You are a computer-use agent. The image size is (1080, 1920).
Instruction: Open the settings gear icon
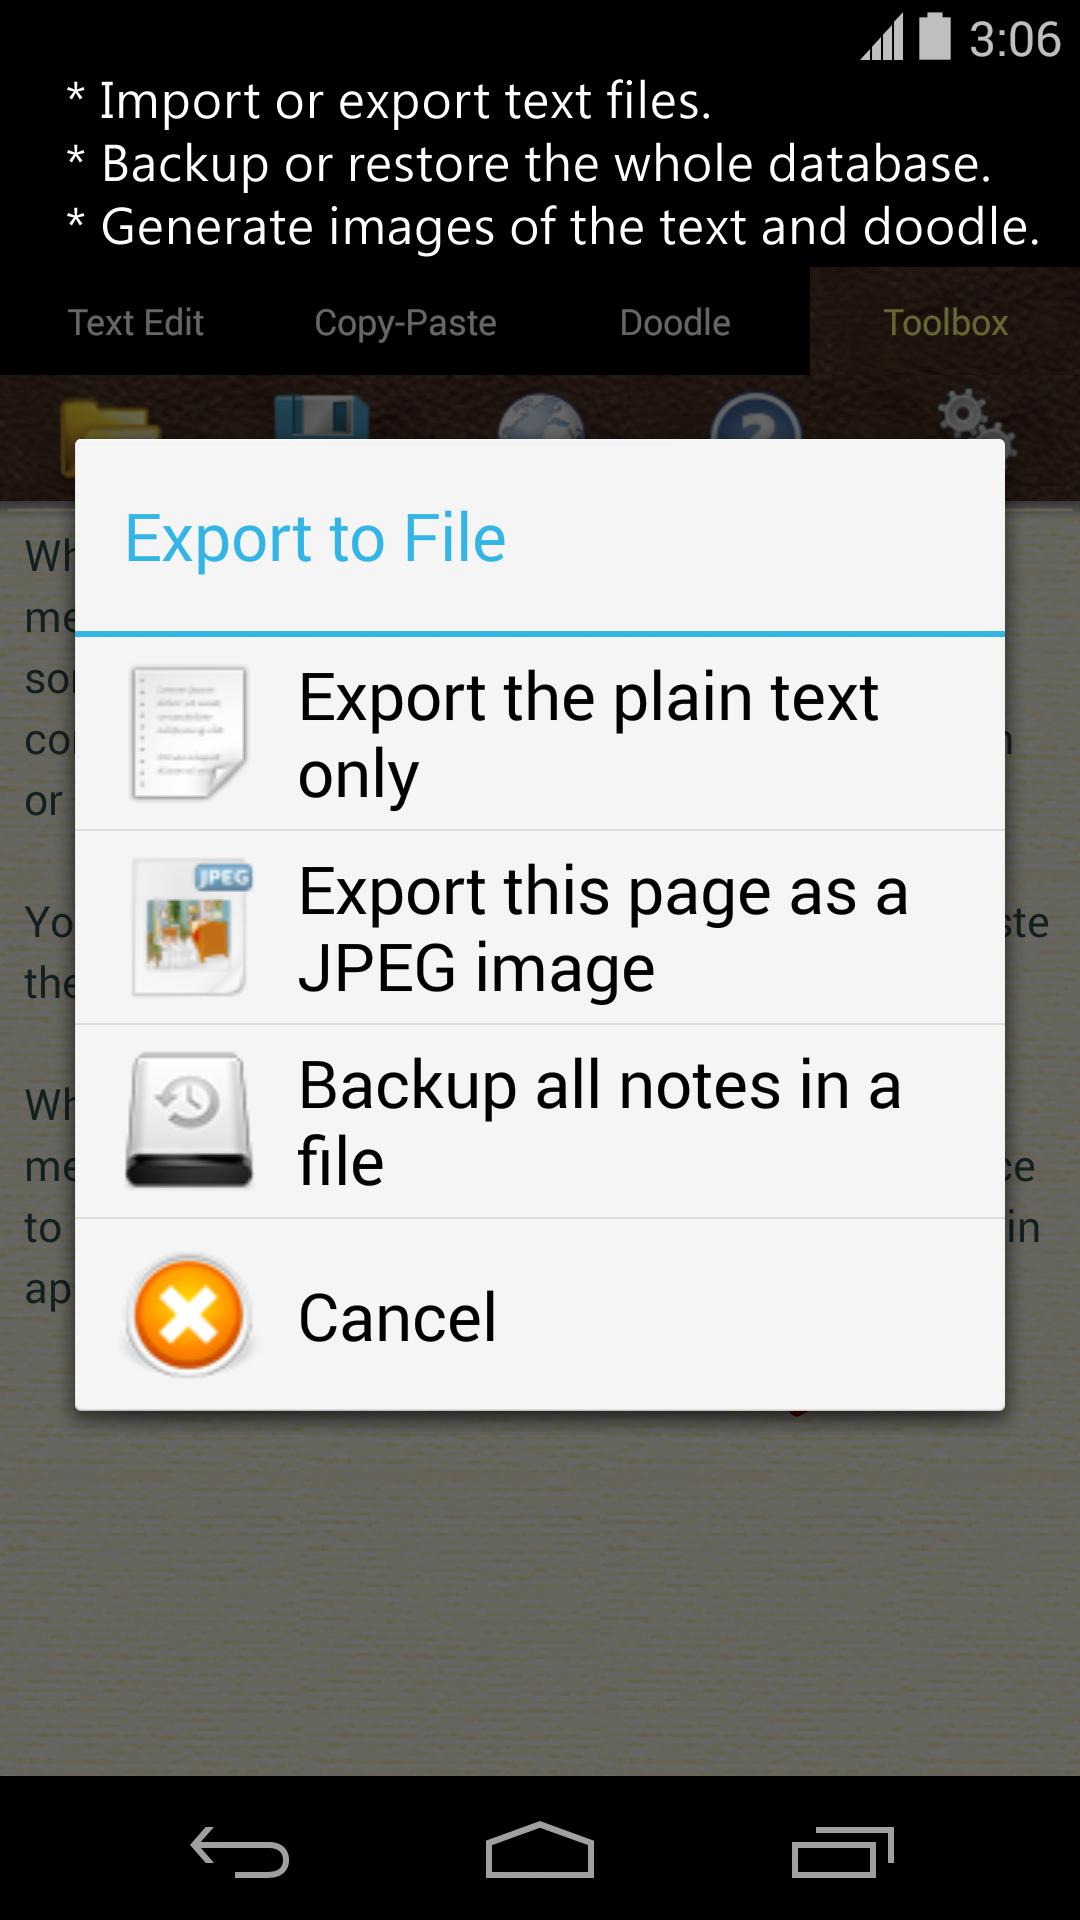(974, 418)
